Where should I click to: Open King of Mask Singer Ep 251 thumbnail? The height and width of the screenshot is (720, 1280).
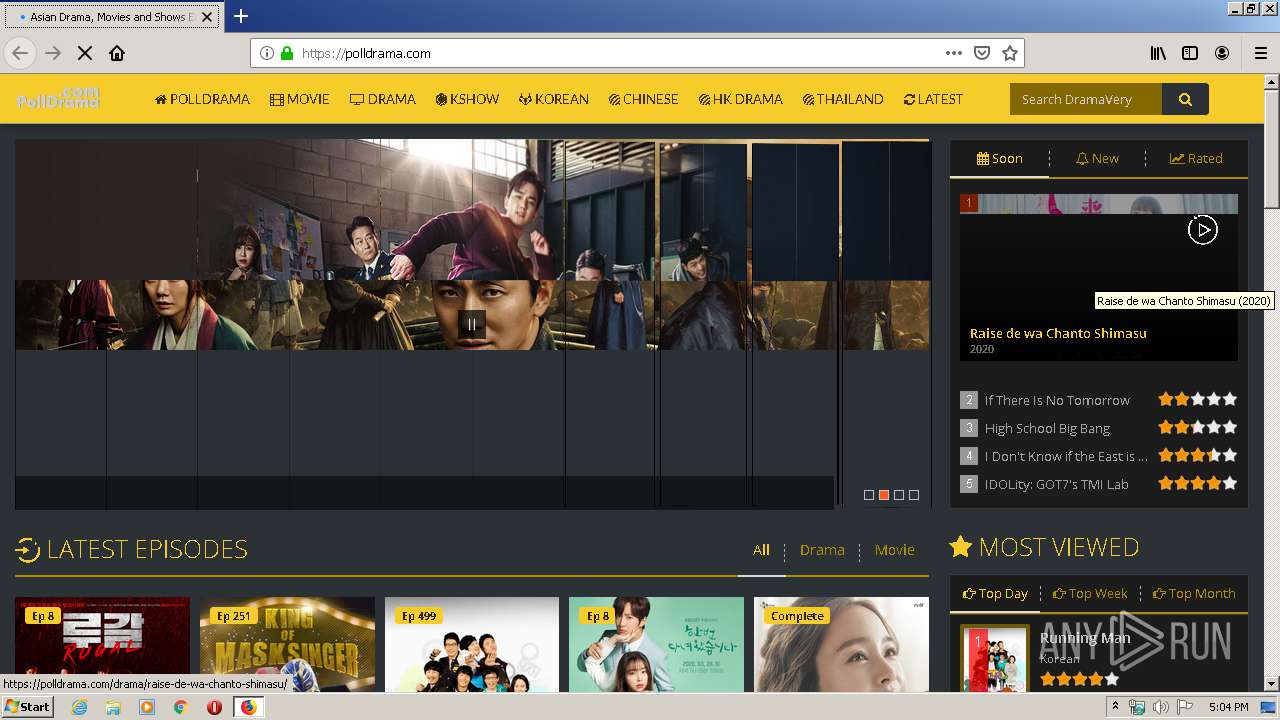pos(287,645)
